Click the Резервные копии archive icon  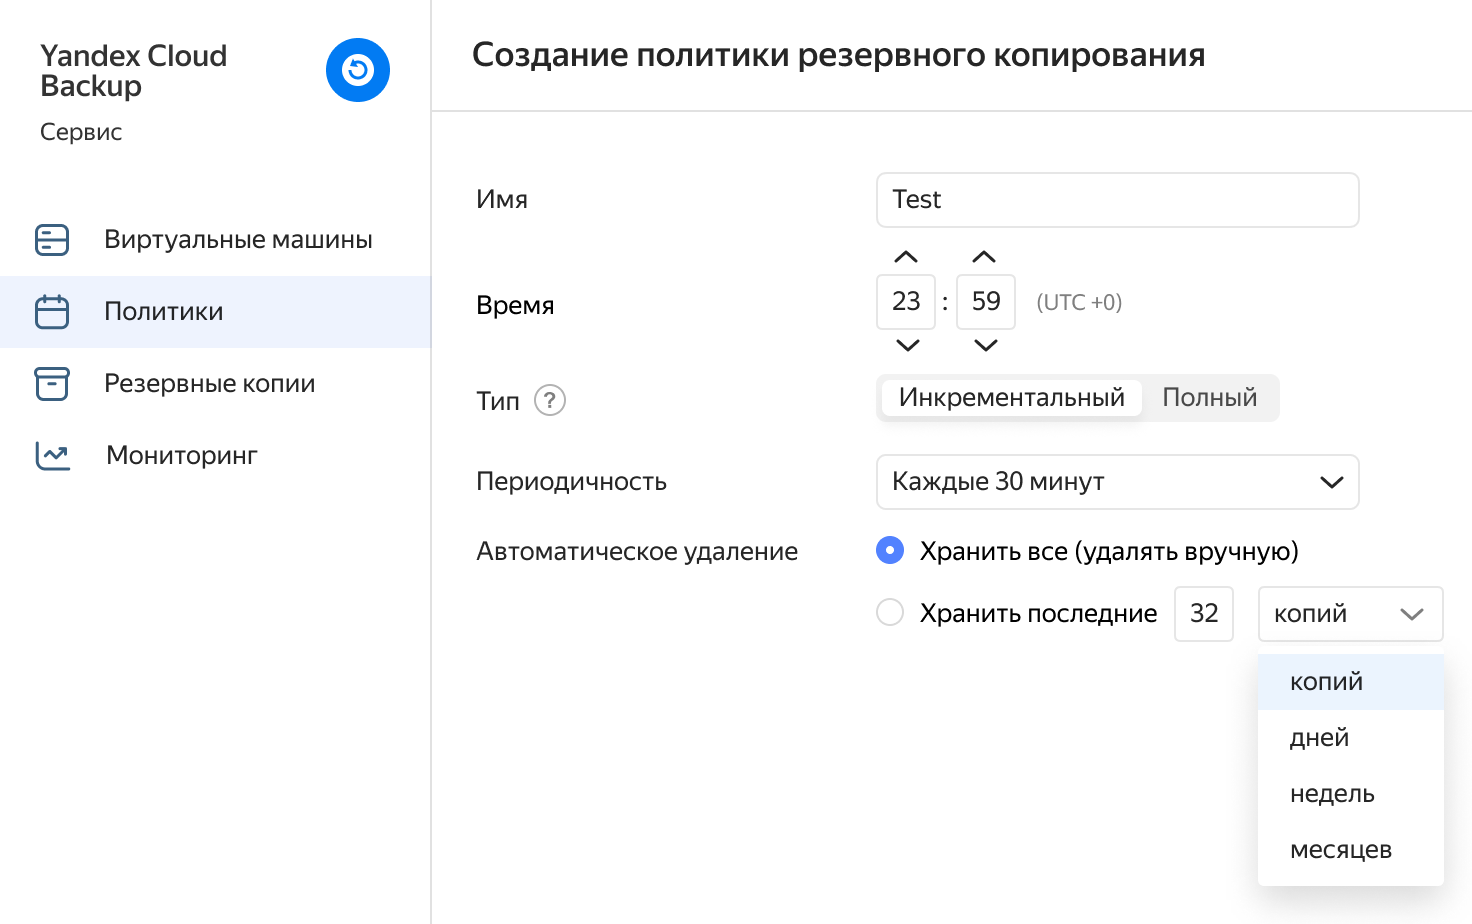pos(52,384)
